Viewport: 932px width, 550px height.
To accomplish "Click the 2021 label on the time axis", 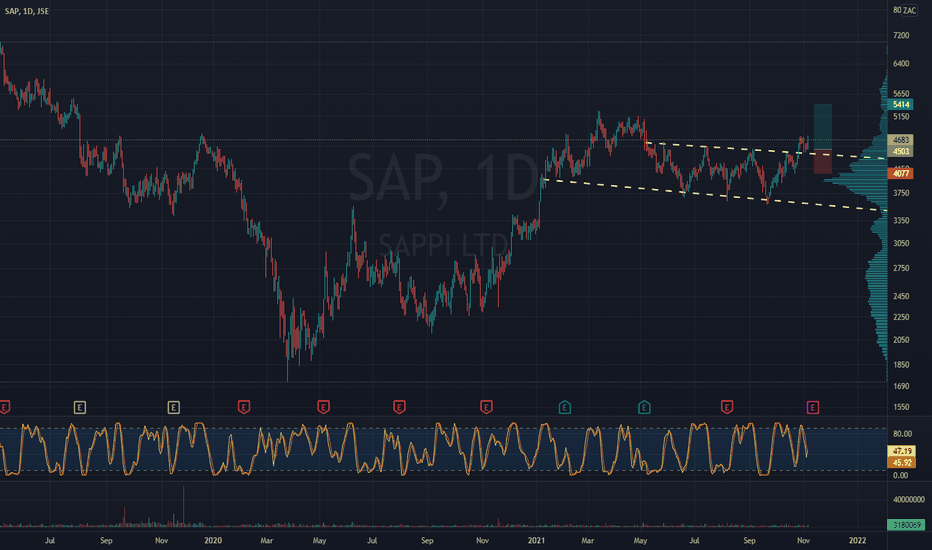I will click(536, 540).
